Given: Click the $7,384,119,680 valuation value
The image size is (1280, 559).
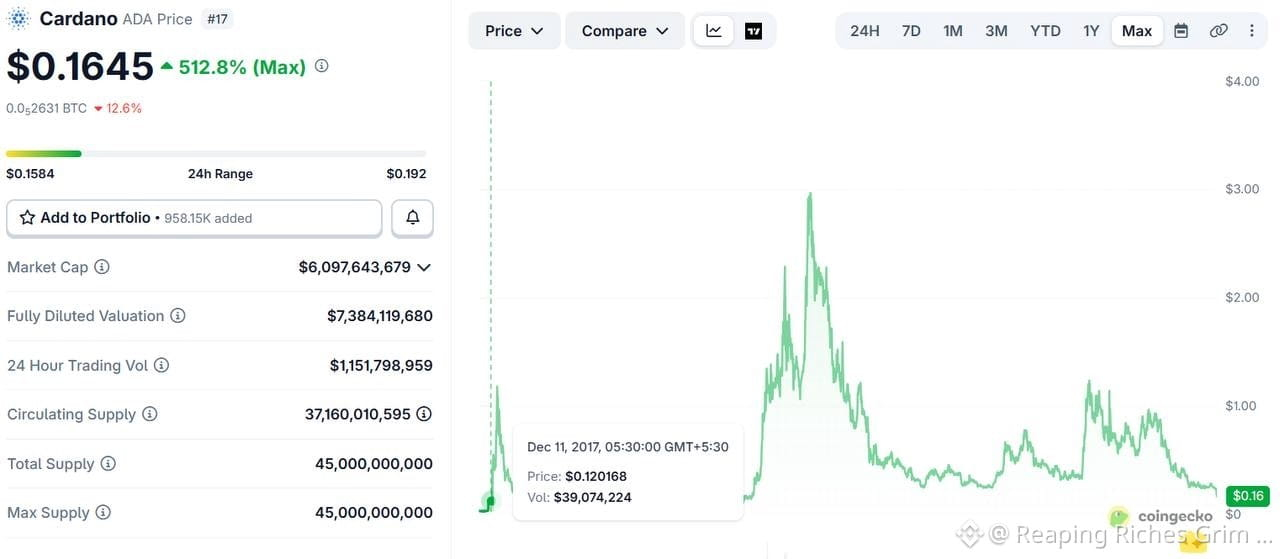Looking at the screenshot, I should click(x=380, y=316).
